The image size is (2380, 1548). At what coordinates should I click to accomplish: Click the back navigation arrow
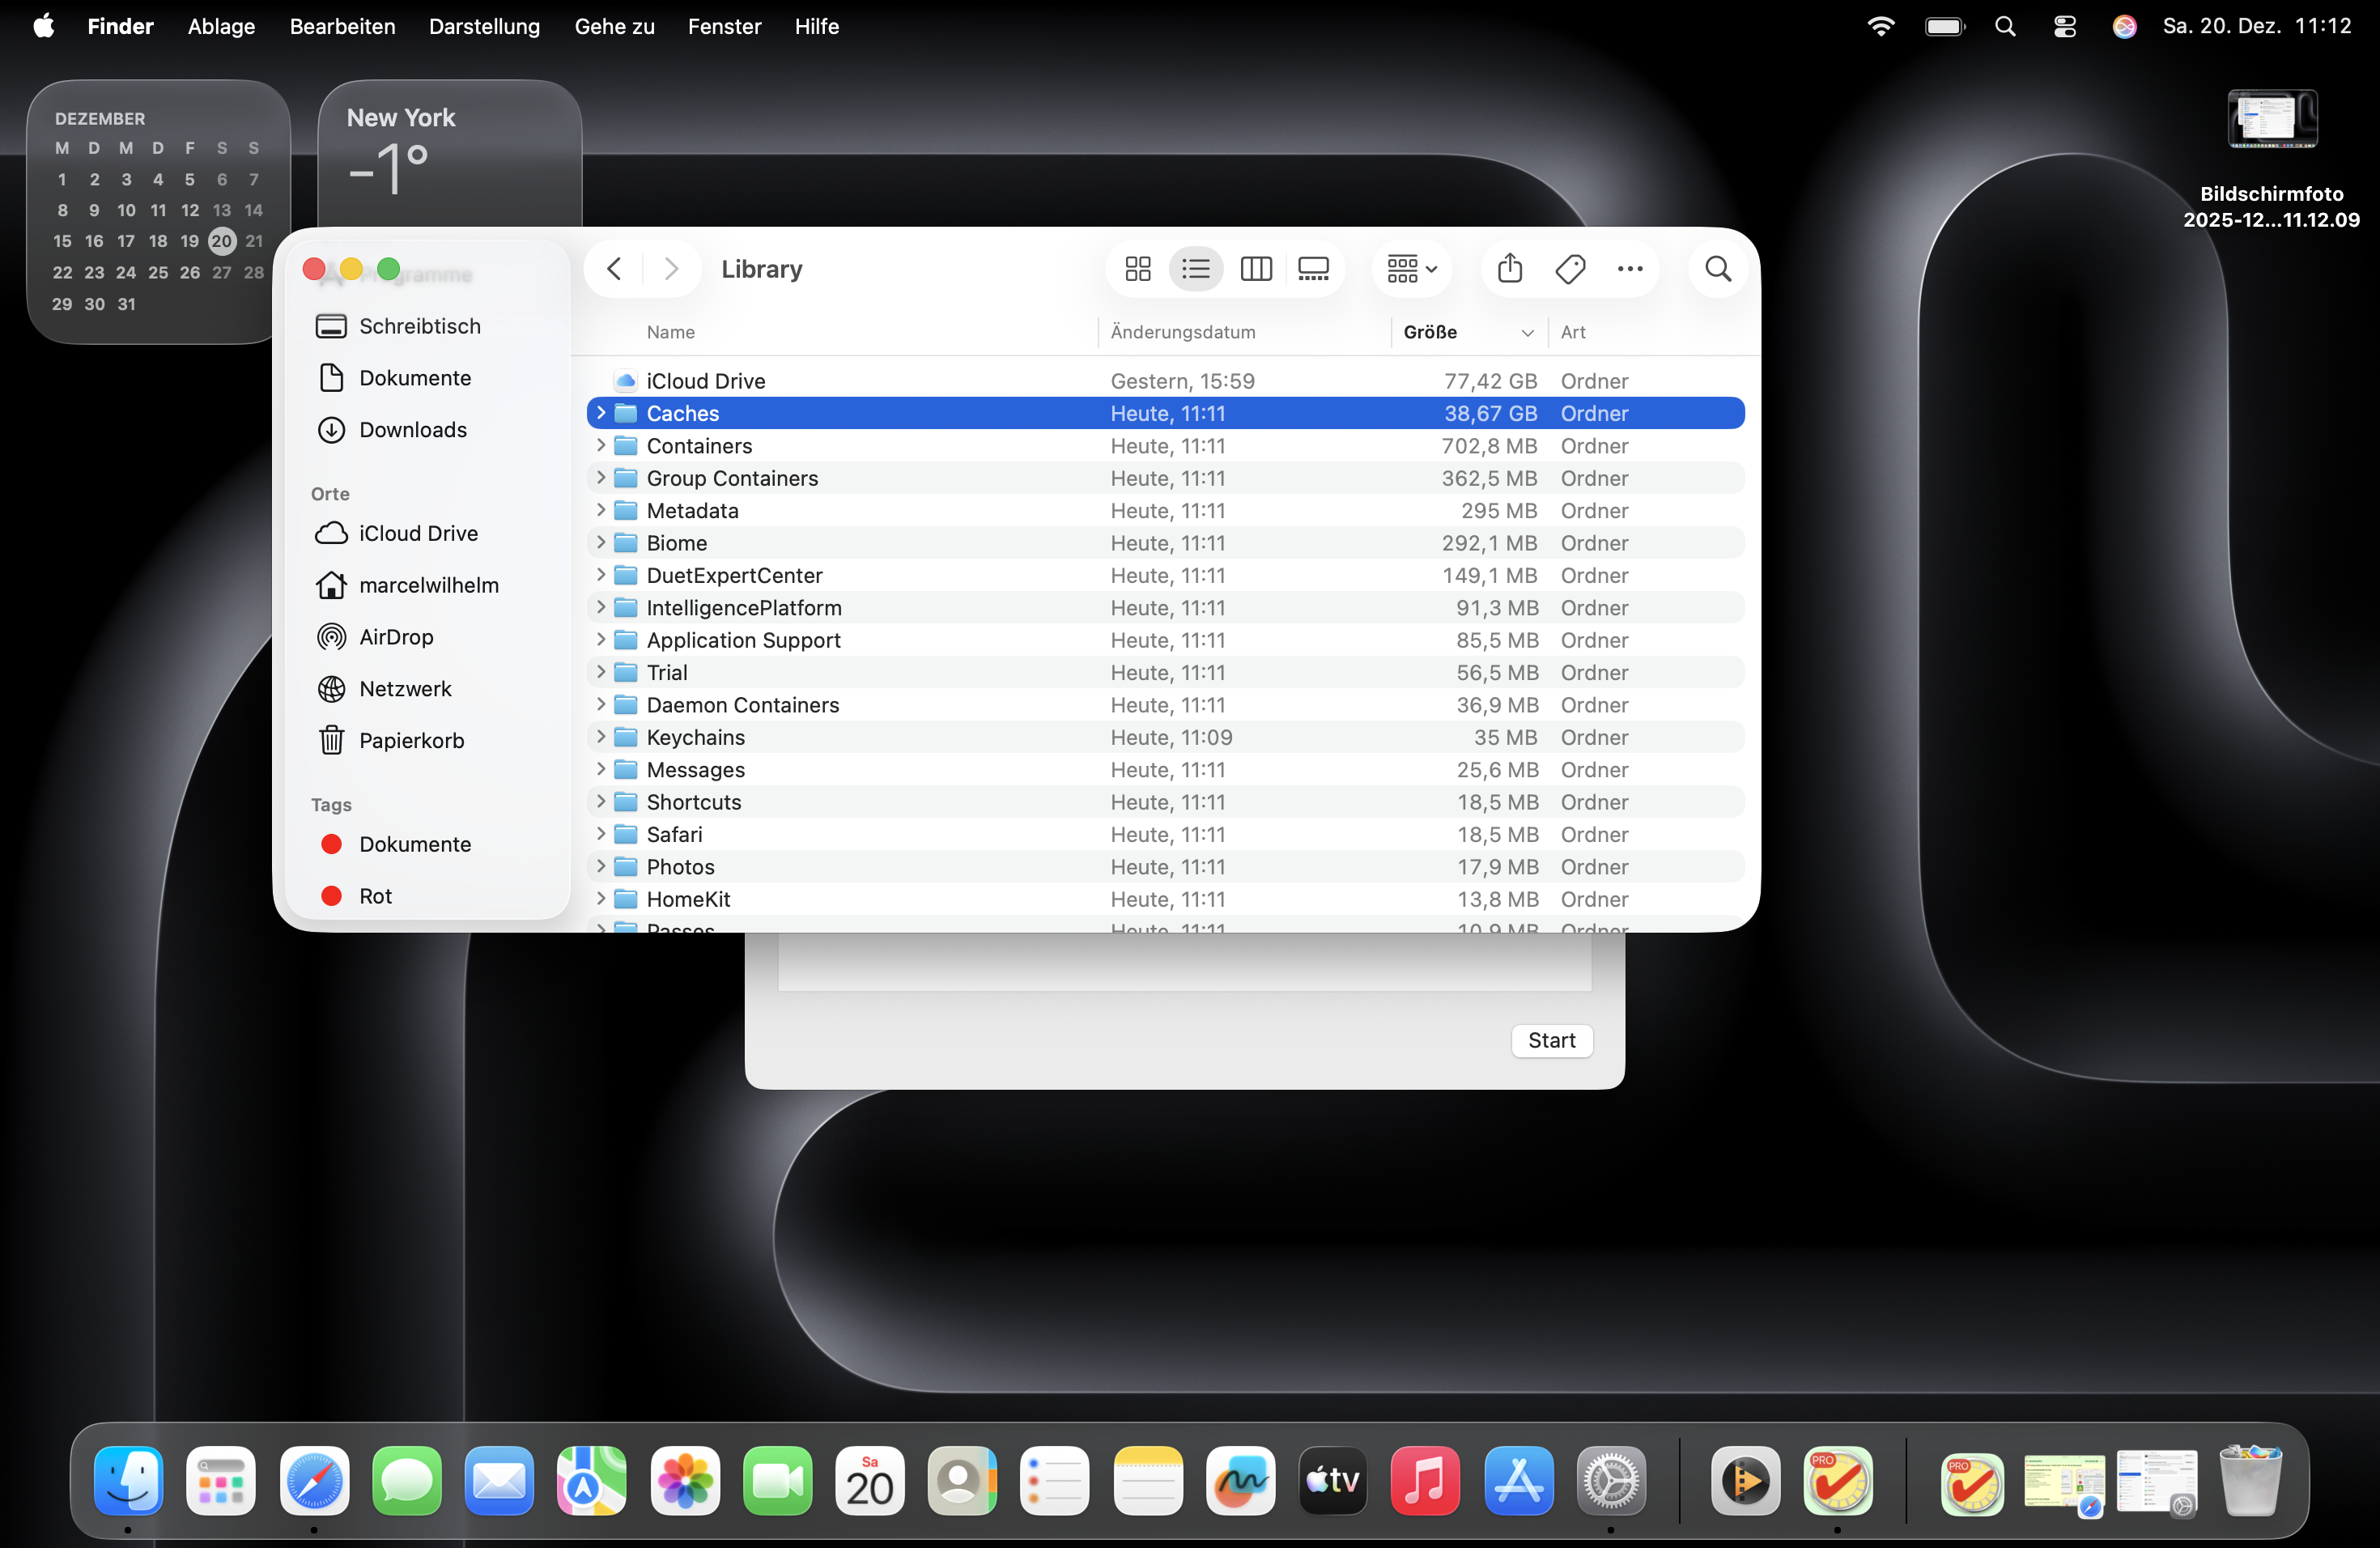(614, 269)
